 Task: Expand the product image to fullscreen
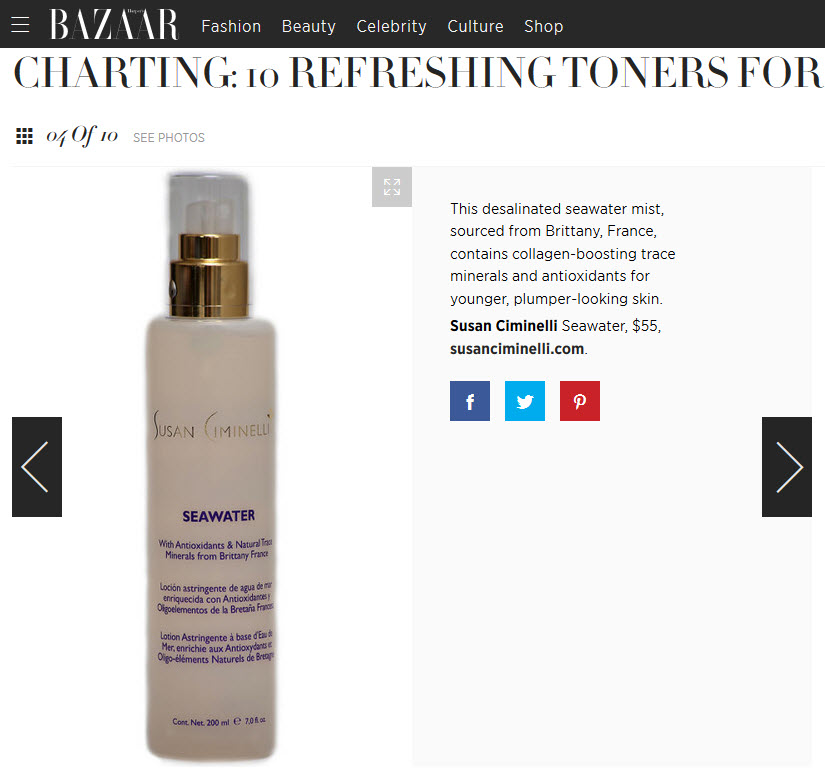(391, 187)
